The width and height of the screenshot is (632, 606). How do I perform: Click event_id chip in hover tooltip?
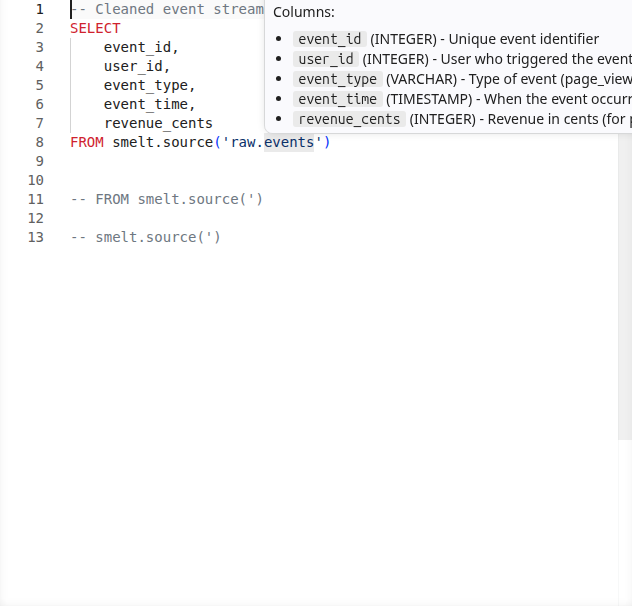[x=330, y=39]
